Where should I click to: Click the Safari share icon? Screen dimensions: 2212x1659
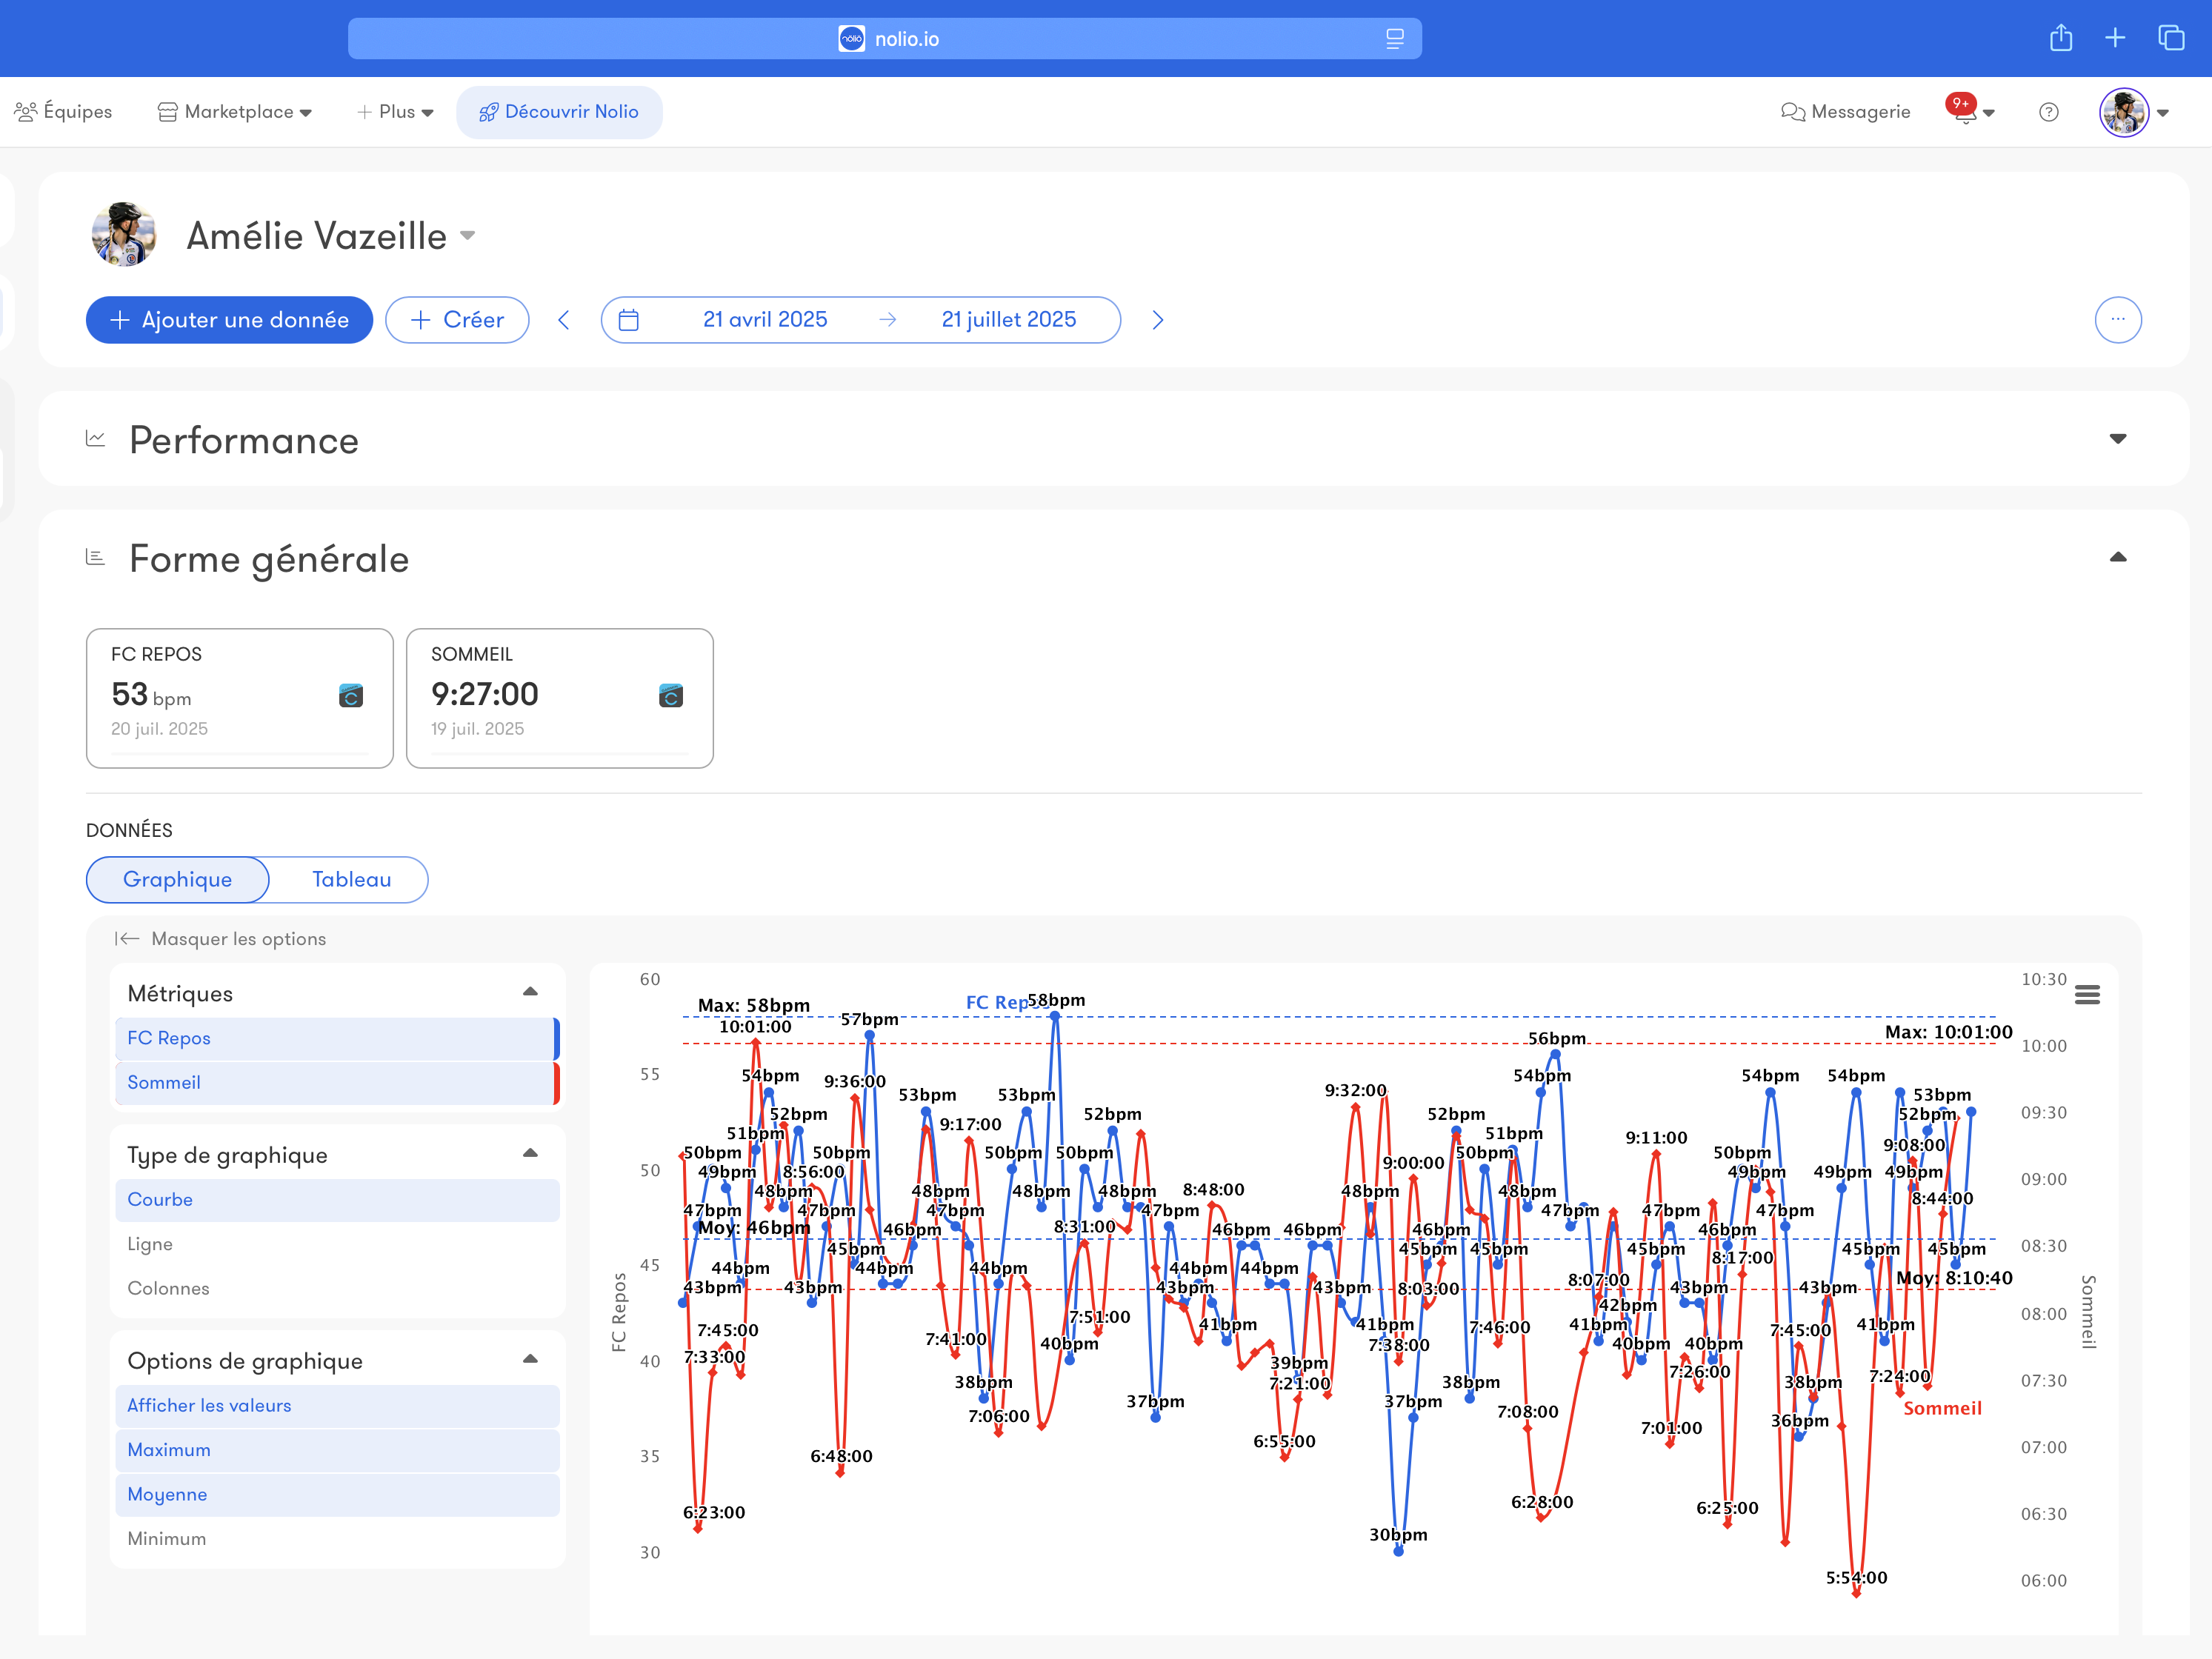coord(2060,38)
